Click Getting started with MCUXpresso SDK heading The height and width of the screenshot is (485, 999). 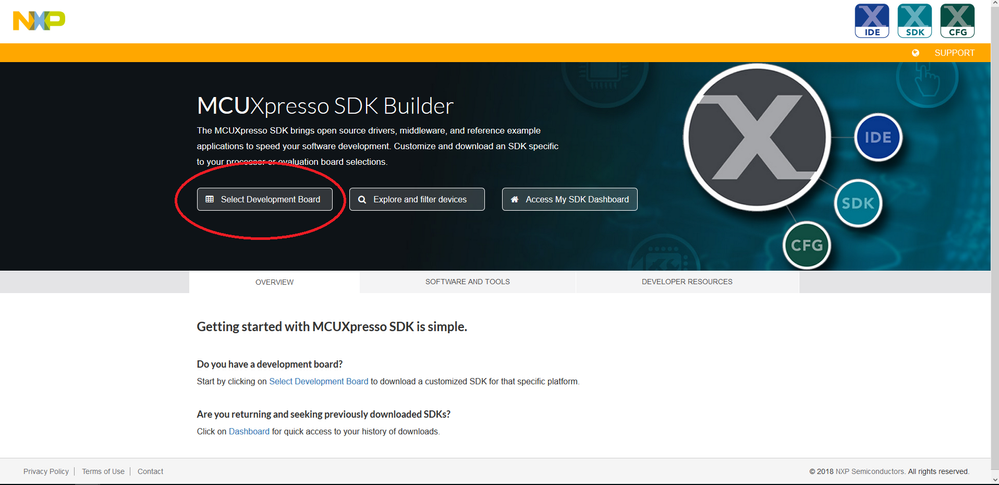332,327
